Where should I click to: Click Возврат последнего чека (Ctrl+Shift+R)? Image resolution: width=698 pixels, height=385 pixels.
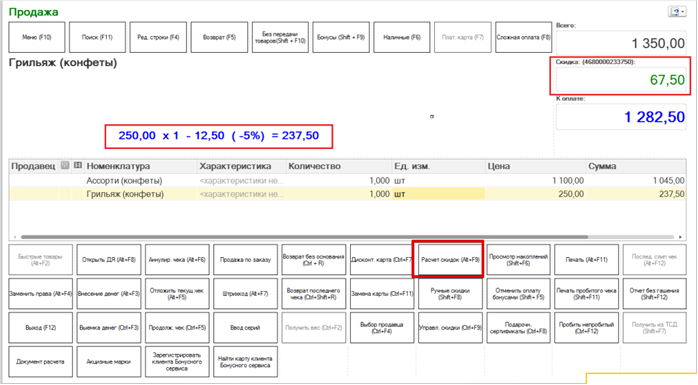313,294
